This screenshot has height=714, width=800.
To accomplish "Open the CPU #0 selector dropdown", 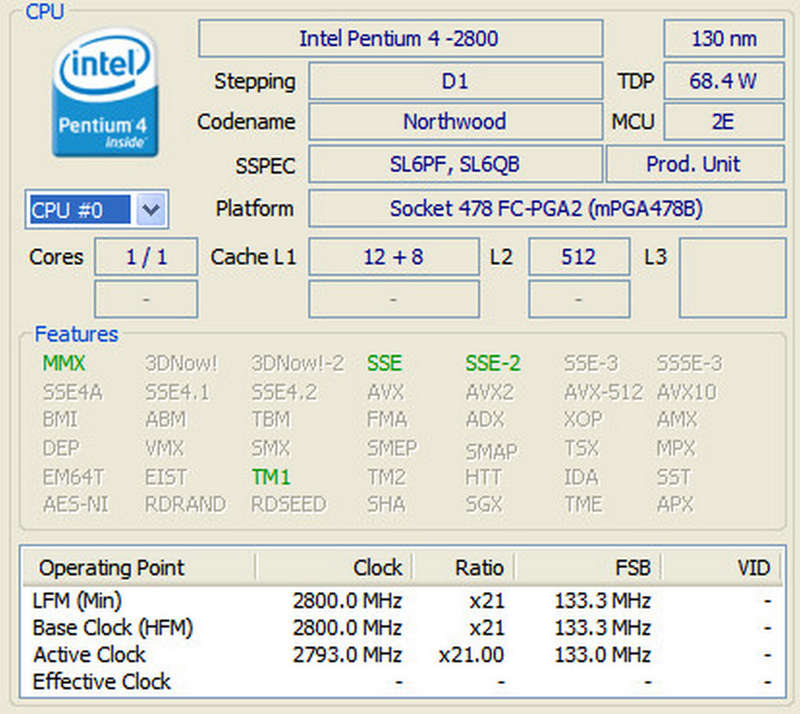I will (151, 209).
